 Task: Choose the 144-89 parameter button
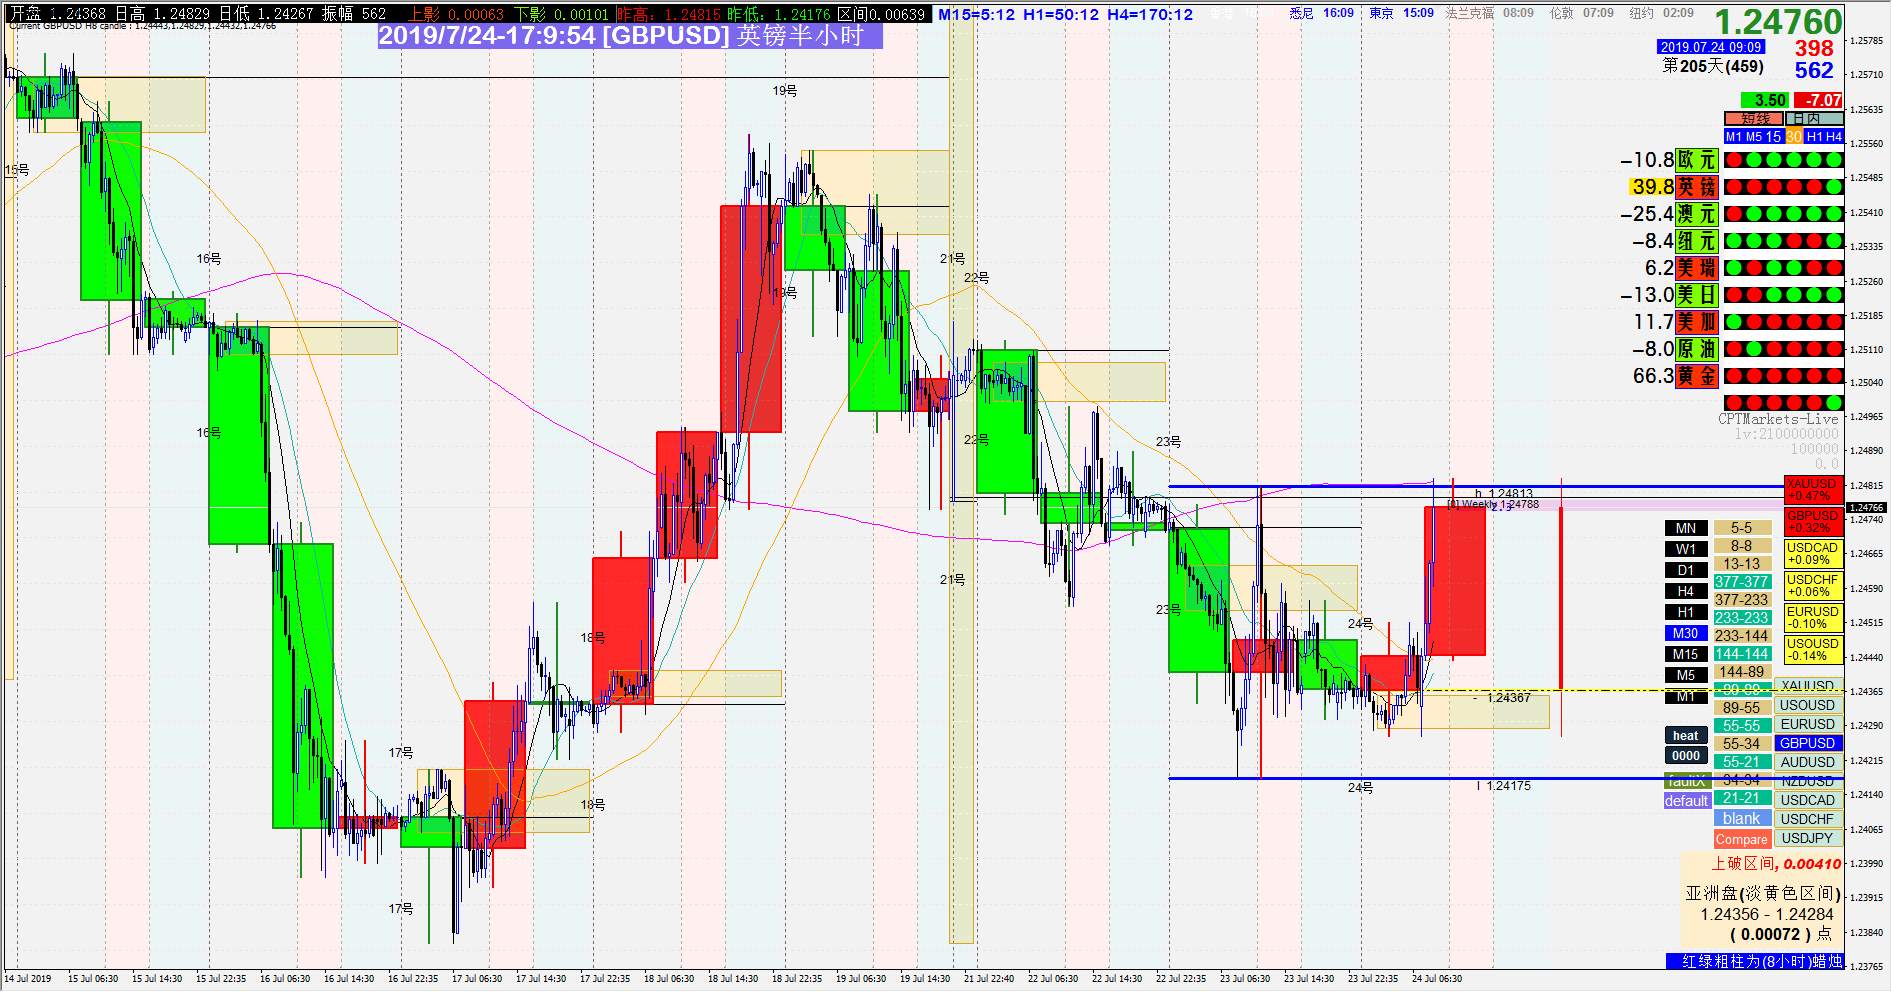1741,672
